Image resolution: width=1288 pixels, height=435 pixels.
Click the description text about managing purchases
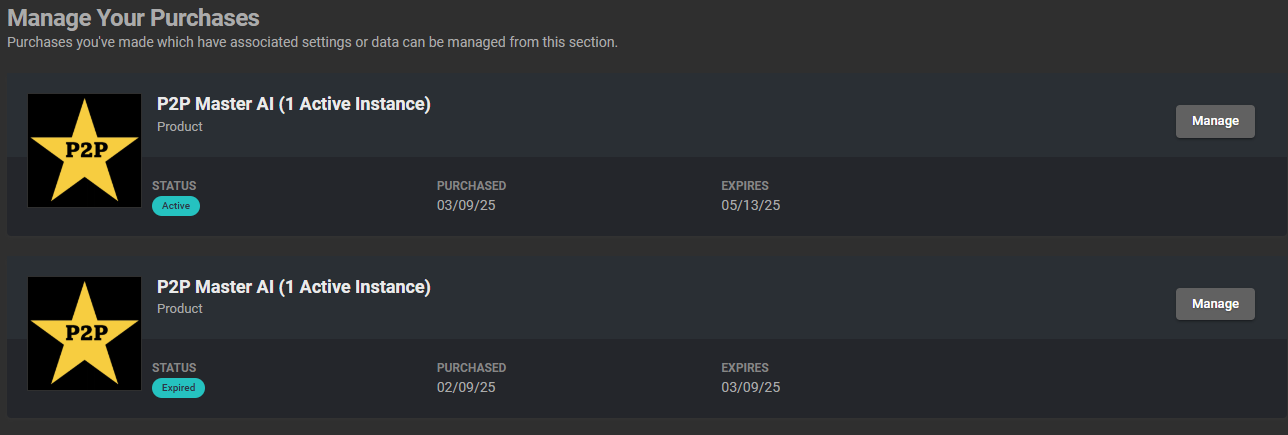pyautogui.click(x=312, y=42)
